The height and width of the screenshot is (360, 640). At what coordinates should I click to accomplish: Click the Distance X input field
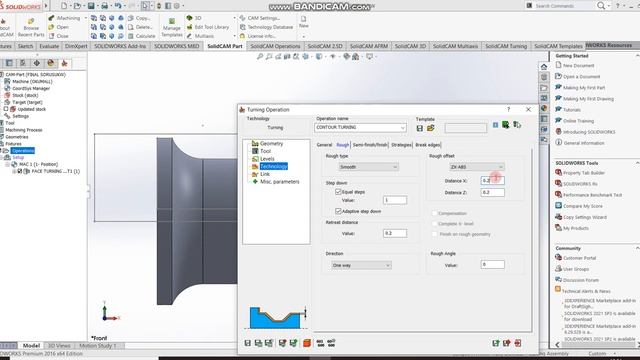pyautogui.click(x=493, y=180)
